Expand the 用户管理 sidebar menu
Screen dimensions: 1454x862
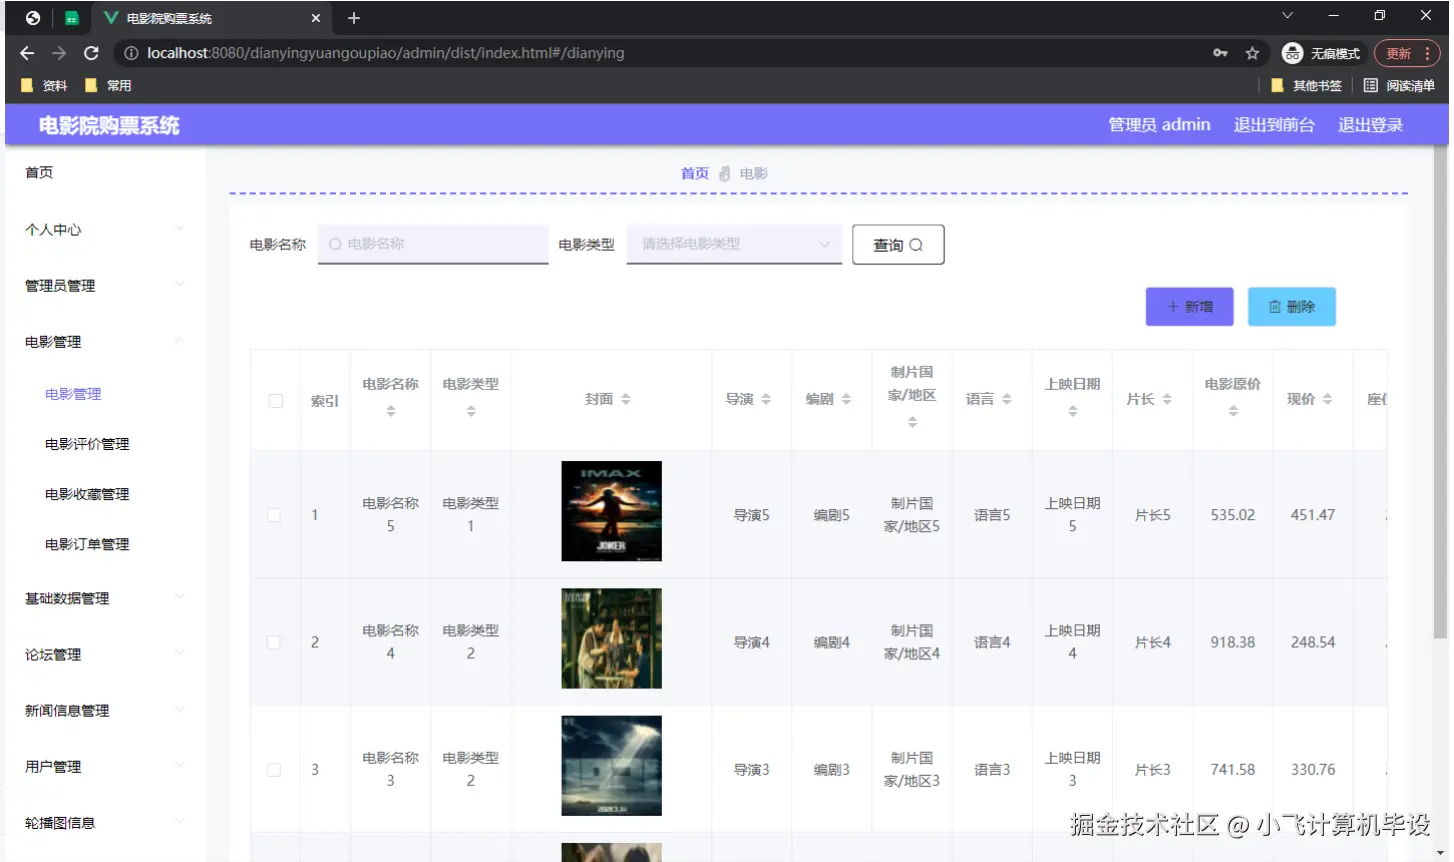point(105,766)
